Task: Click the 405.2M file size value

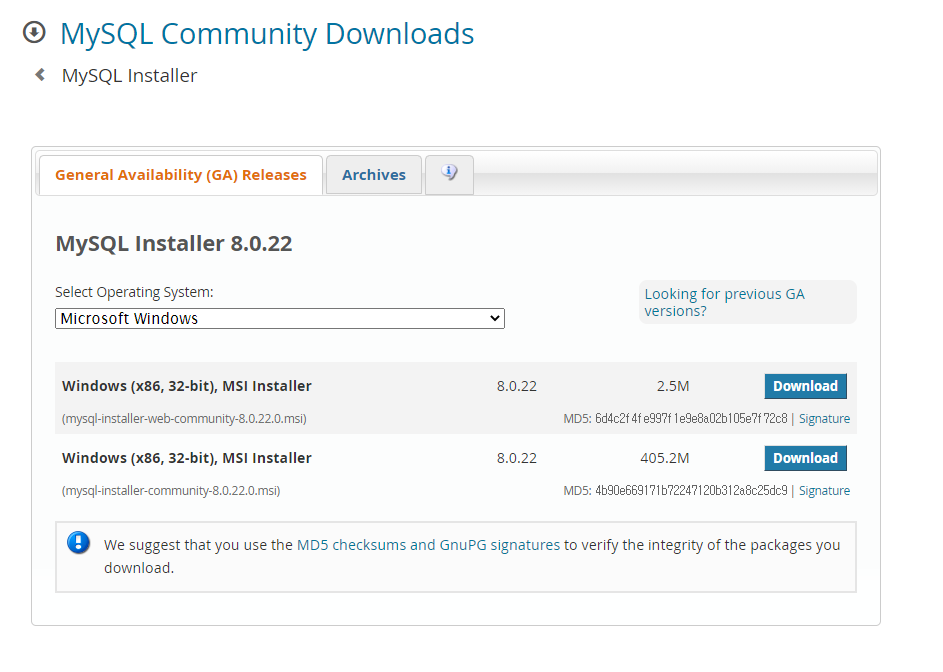Action: pos(665,458)
